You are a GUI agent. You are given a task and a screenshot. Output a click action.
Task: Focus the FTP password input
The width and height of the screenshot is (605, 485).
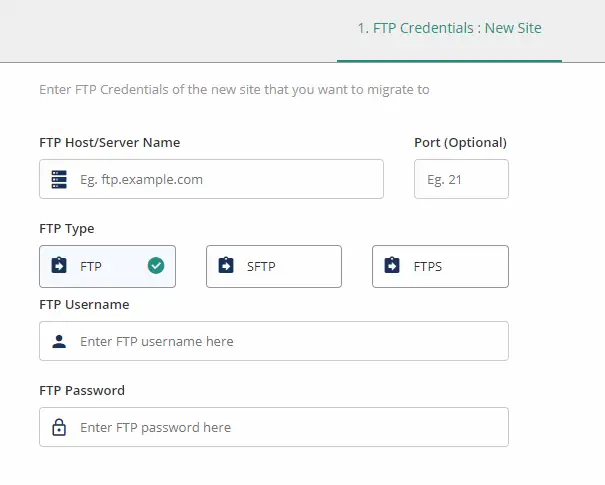coord(274,427)
